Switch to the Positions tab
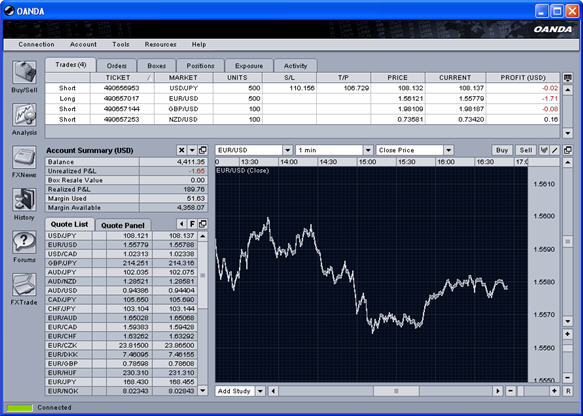 coord(200,66)
